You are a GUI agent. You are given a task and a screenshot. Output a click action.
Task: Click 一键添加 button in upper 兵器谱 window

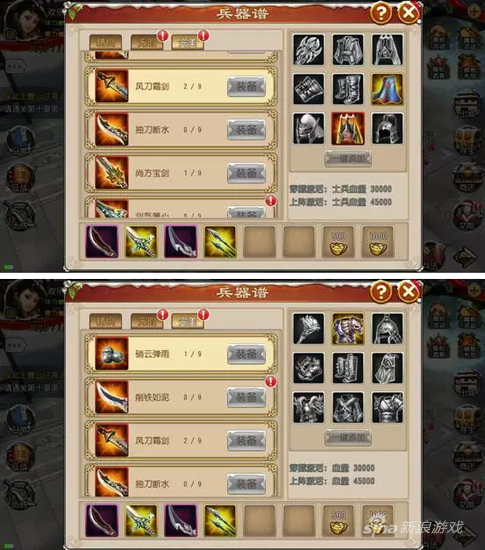(348, 159)
